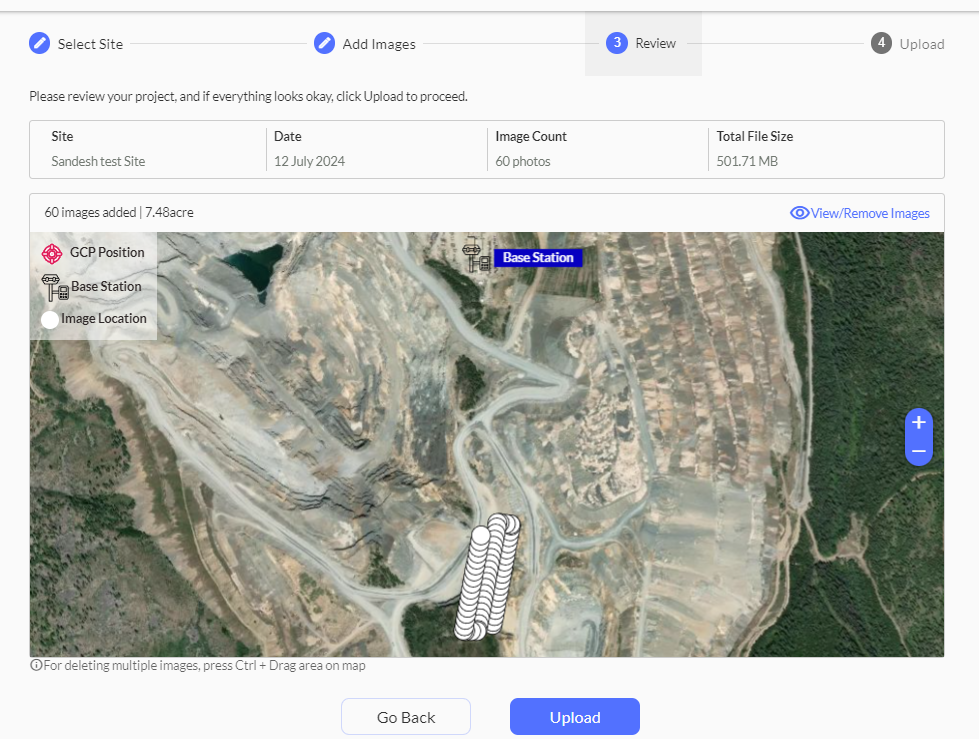Click the GCP Position legend icon

(x=52, y=253)
